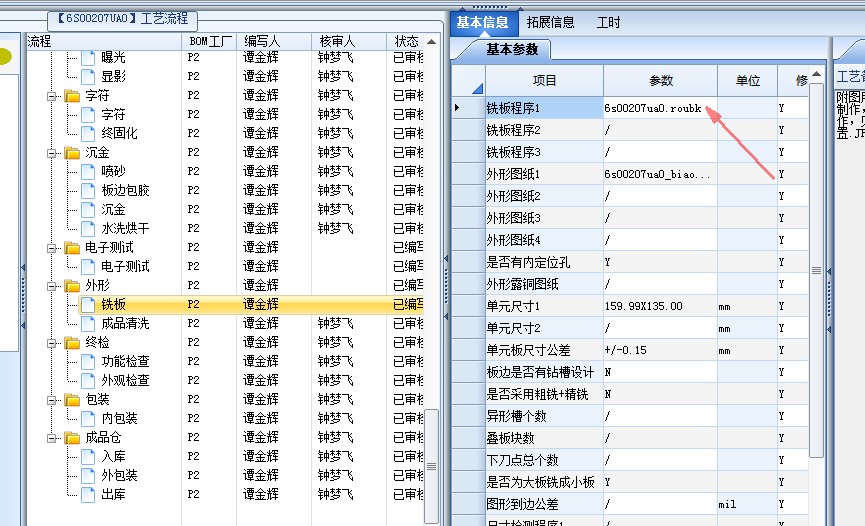Click the 曝光 document icon

[x=88, y=57]
